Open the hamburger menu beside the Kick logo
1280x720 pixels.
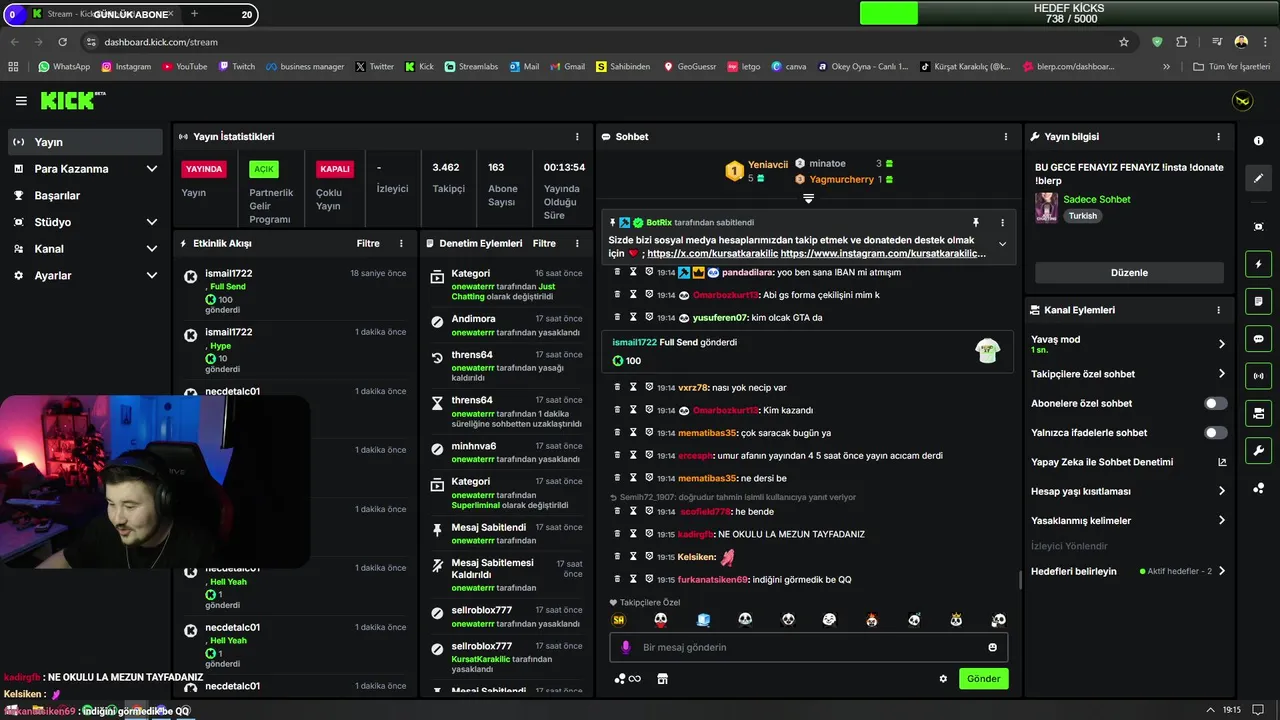(x=21, y=101)
